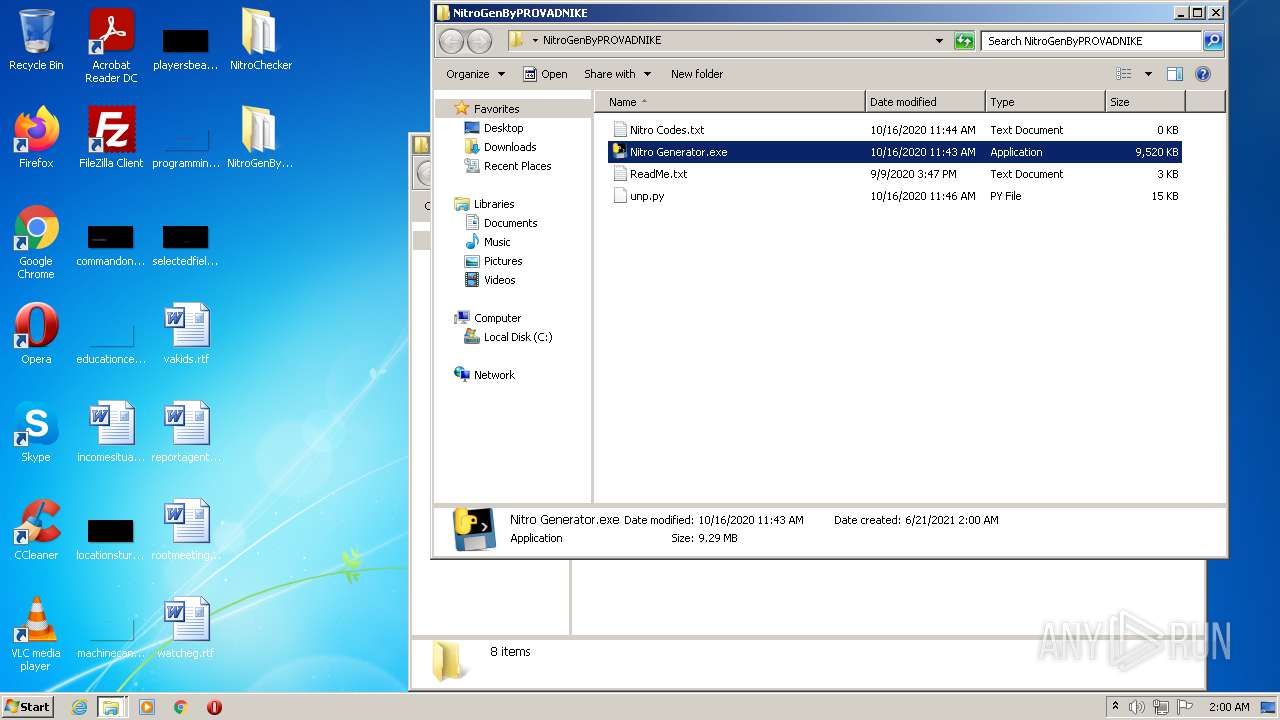This screenshot has width=1280, height=720.
Task: Create a New folder
Action: [x=697, y=74]
